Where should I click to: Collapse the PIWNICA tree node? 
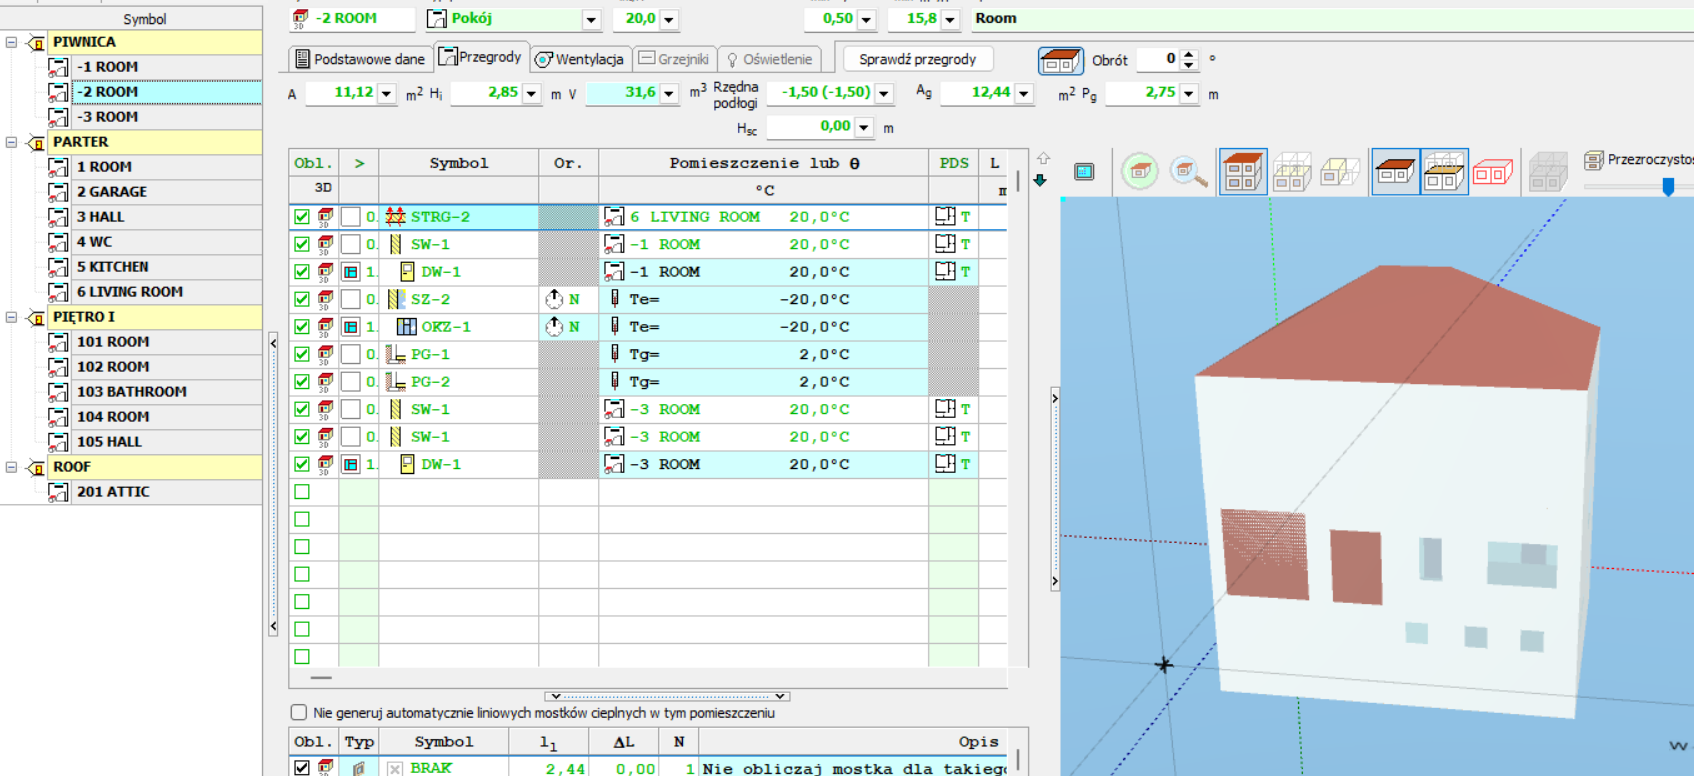pos(12,42)
